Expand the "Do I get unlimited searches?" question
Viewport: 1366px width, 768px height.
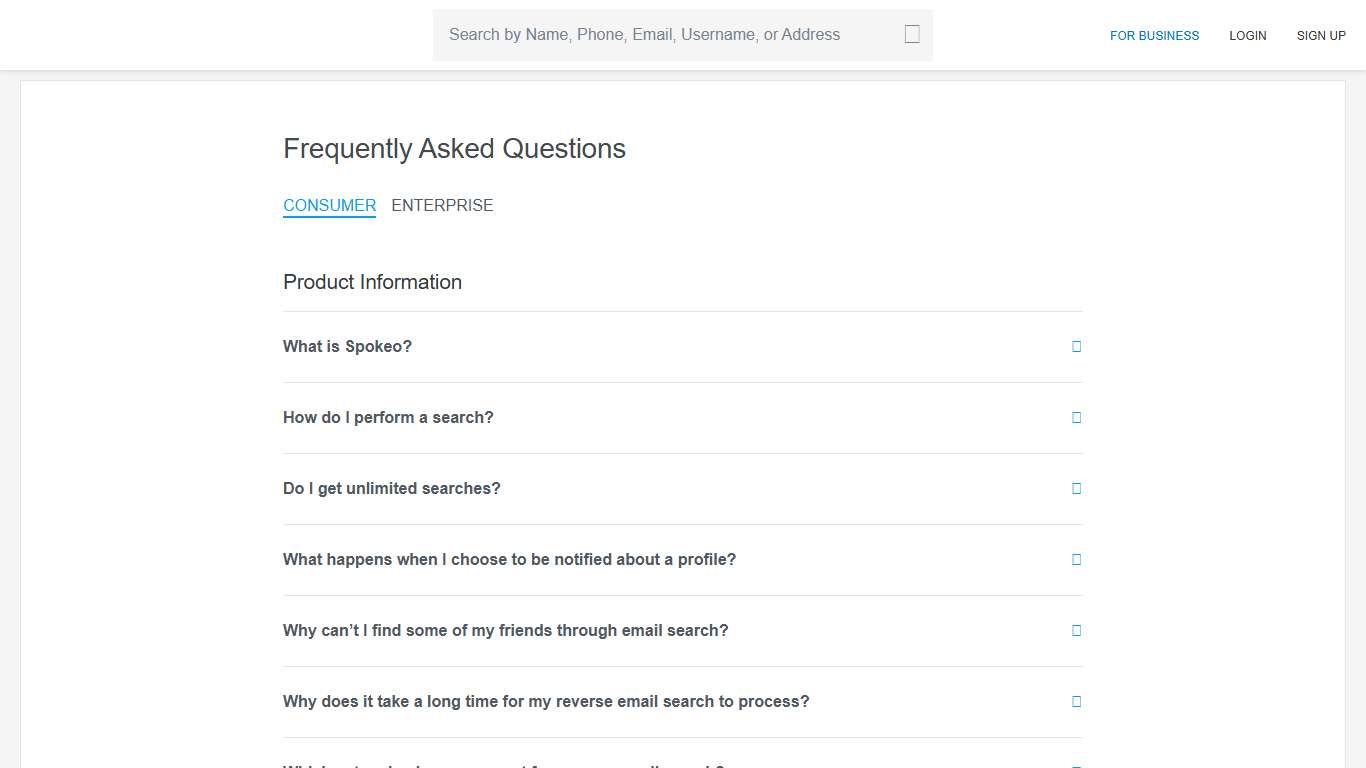tap(391, 488)
